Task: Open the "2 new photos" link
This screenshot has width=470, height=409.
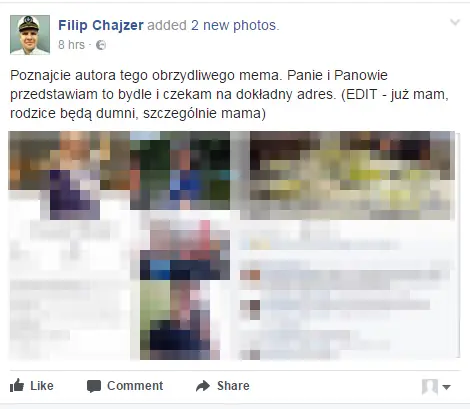Action: [x=234, y=25]
